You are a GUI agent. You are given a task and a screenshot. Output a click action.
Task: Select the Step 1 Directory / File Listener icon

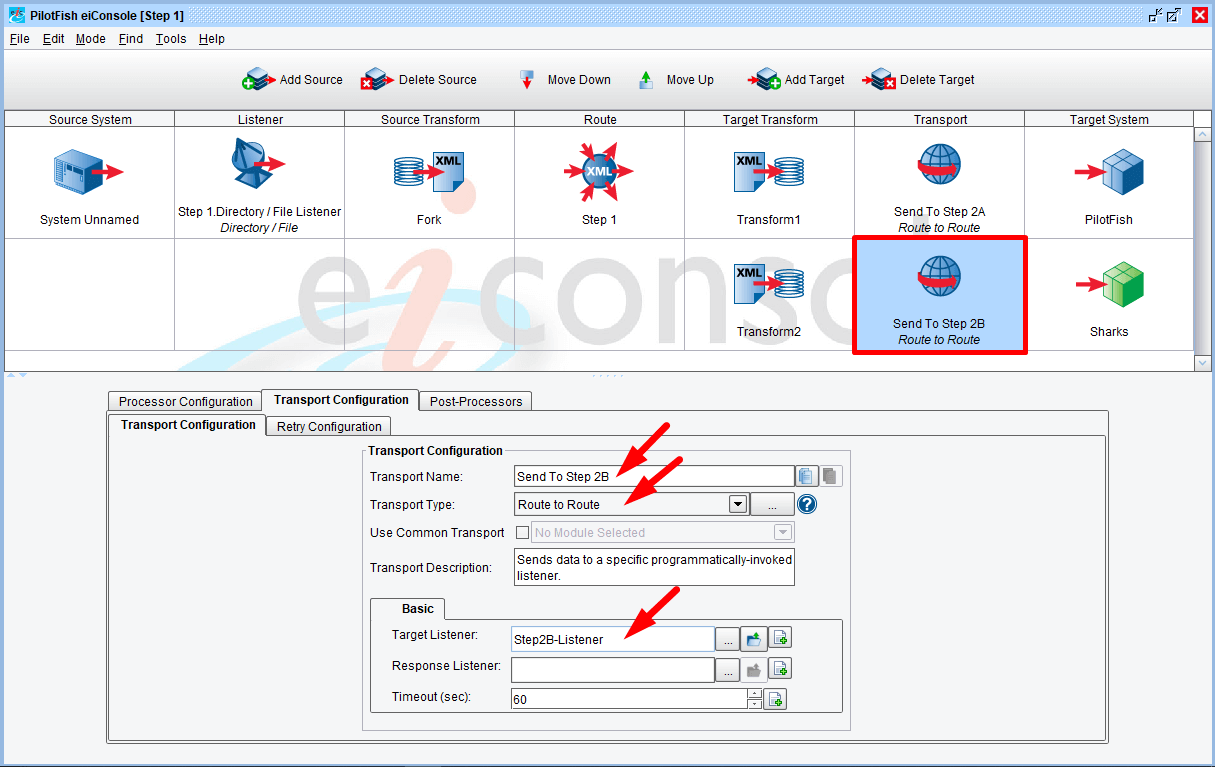(x=258, y=163)
